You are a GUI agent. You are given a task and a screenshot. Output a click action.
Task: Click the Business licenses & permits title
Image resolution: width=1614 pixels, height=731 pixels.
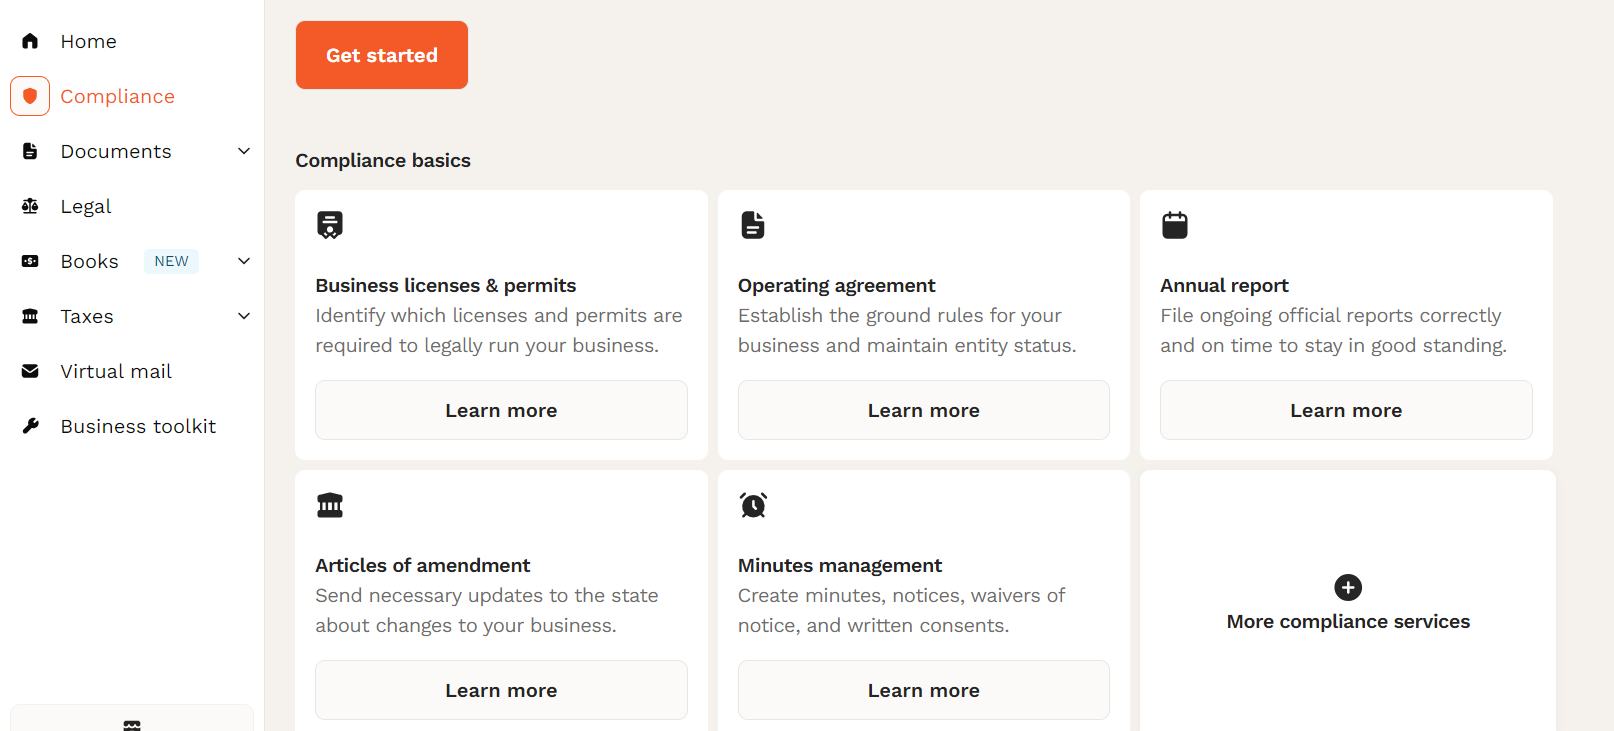[x=446, y=285]
